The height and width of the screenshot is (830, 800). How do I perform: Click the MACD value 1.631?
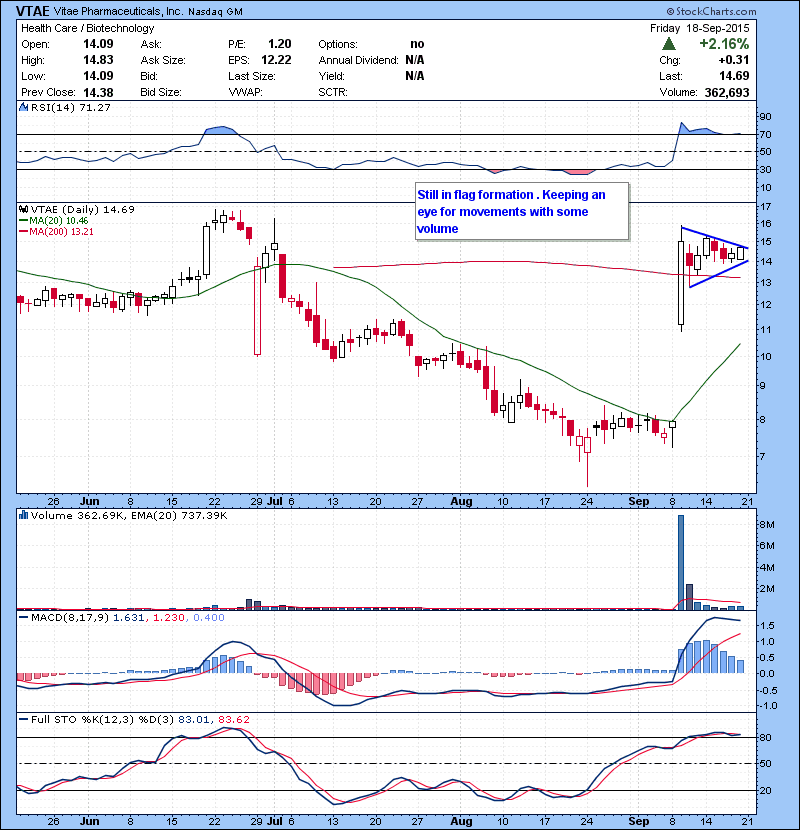coord(129,617)
